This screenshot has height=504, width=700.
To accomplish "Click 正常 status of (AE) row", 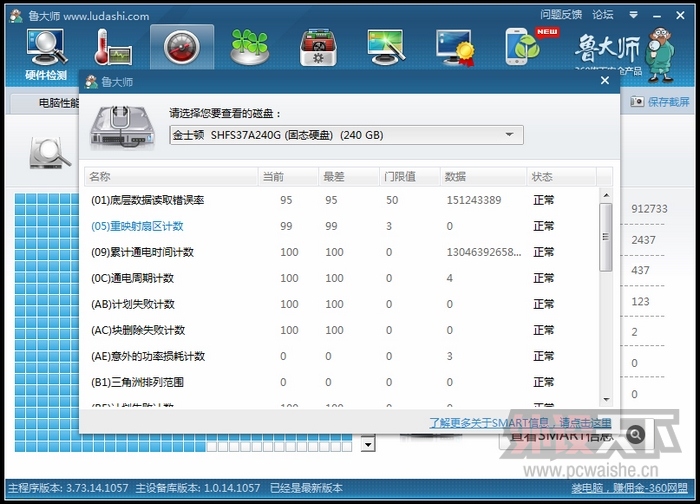I will [543, 356].
